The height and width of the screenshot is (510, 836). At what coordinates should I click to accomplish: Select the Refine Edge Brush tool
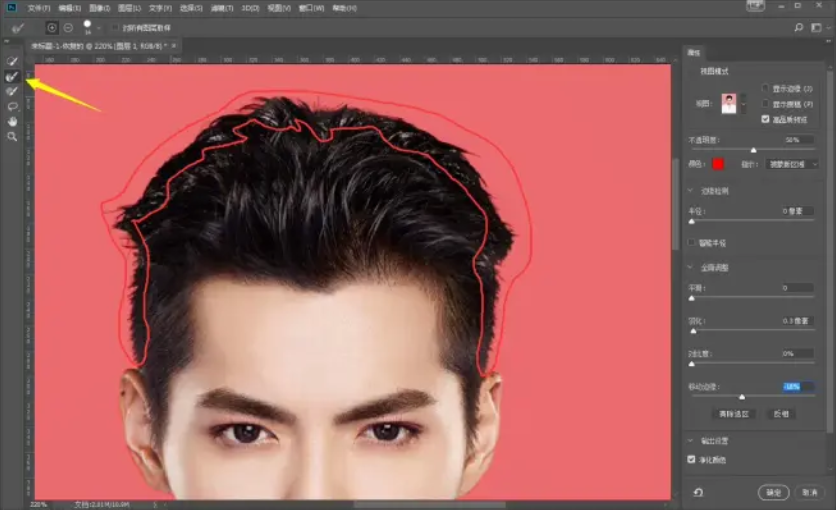[12, 76]
